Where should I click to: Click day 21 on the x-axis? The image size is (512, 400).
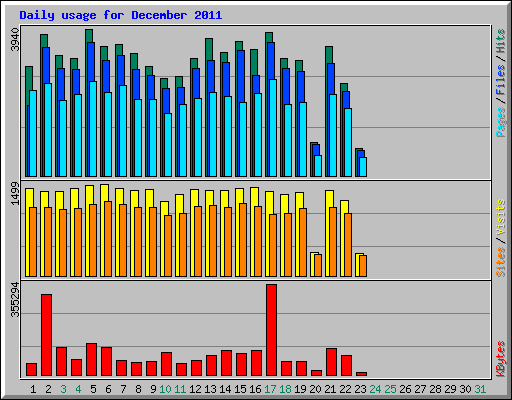330,389
